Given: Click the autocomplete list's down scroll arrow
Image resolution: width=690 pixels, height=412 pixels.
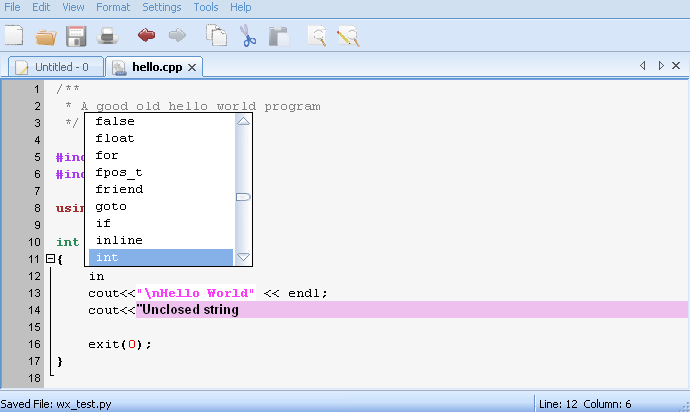Looking at the screenshot, I should point(243,257).
